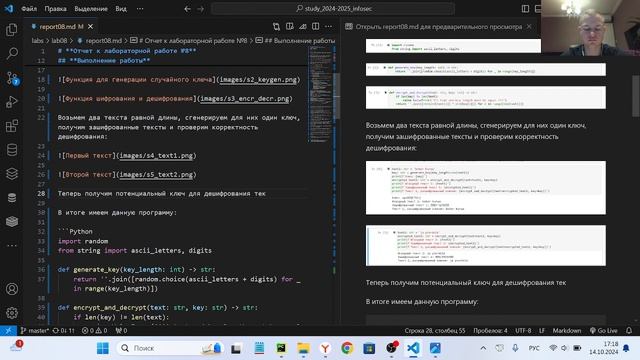
Task: Show hidden tray icons chevron
Action: 483,348
